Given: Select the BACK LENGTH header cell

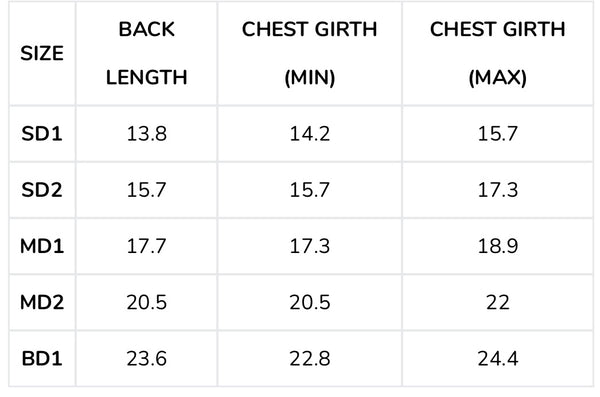Looking at the screenshot, I should point(147,53).
